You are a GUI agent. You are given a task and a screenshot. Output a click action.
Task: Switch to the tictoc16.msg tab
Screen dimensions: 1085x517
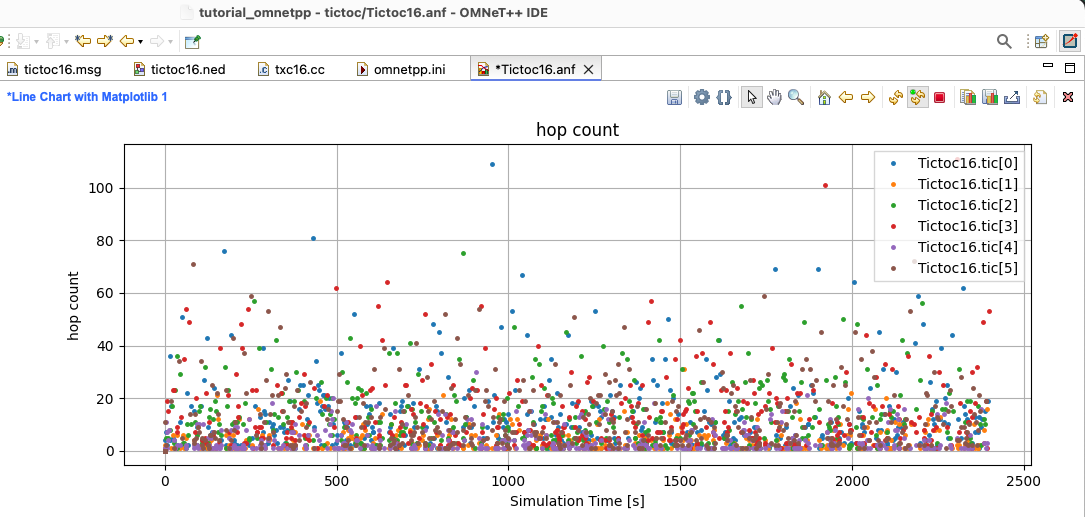tap(54, 69)
